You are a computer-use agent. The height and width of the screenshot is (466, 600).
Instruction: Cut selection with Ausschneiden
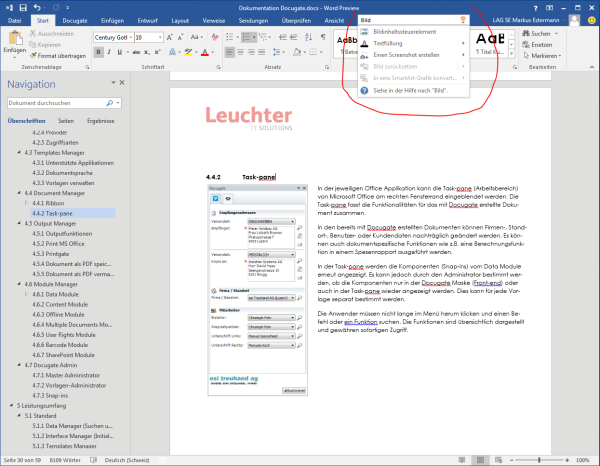(52, 34)
